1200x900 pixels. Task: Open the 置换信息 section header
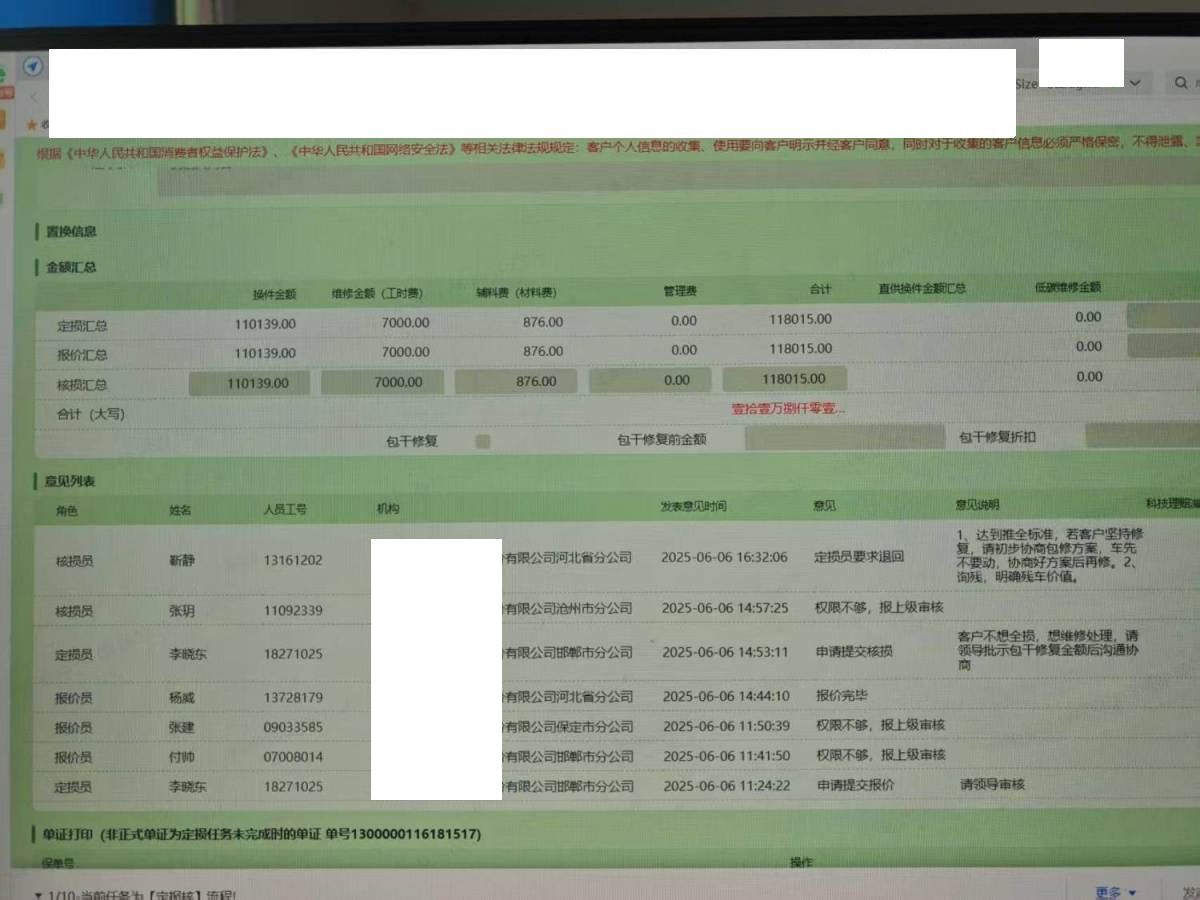pos(71,232)
